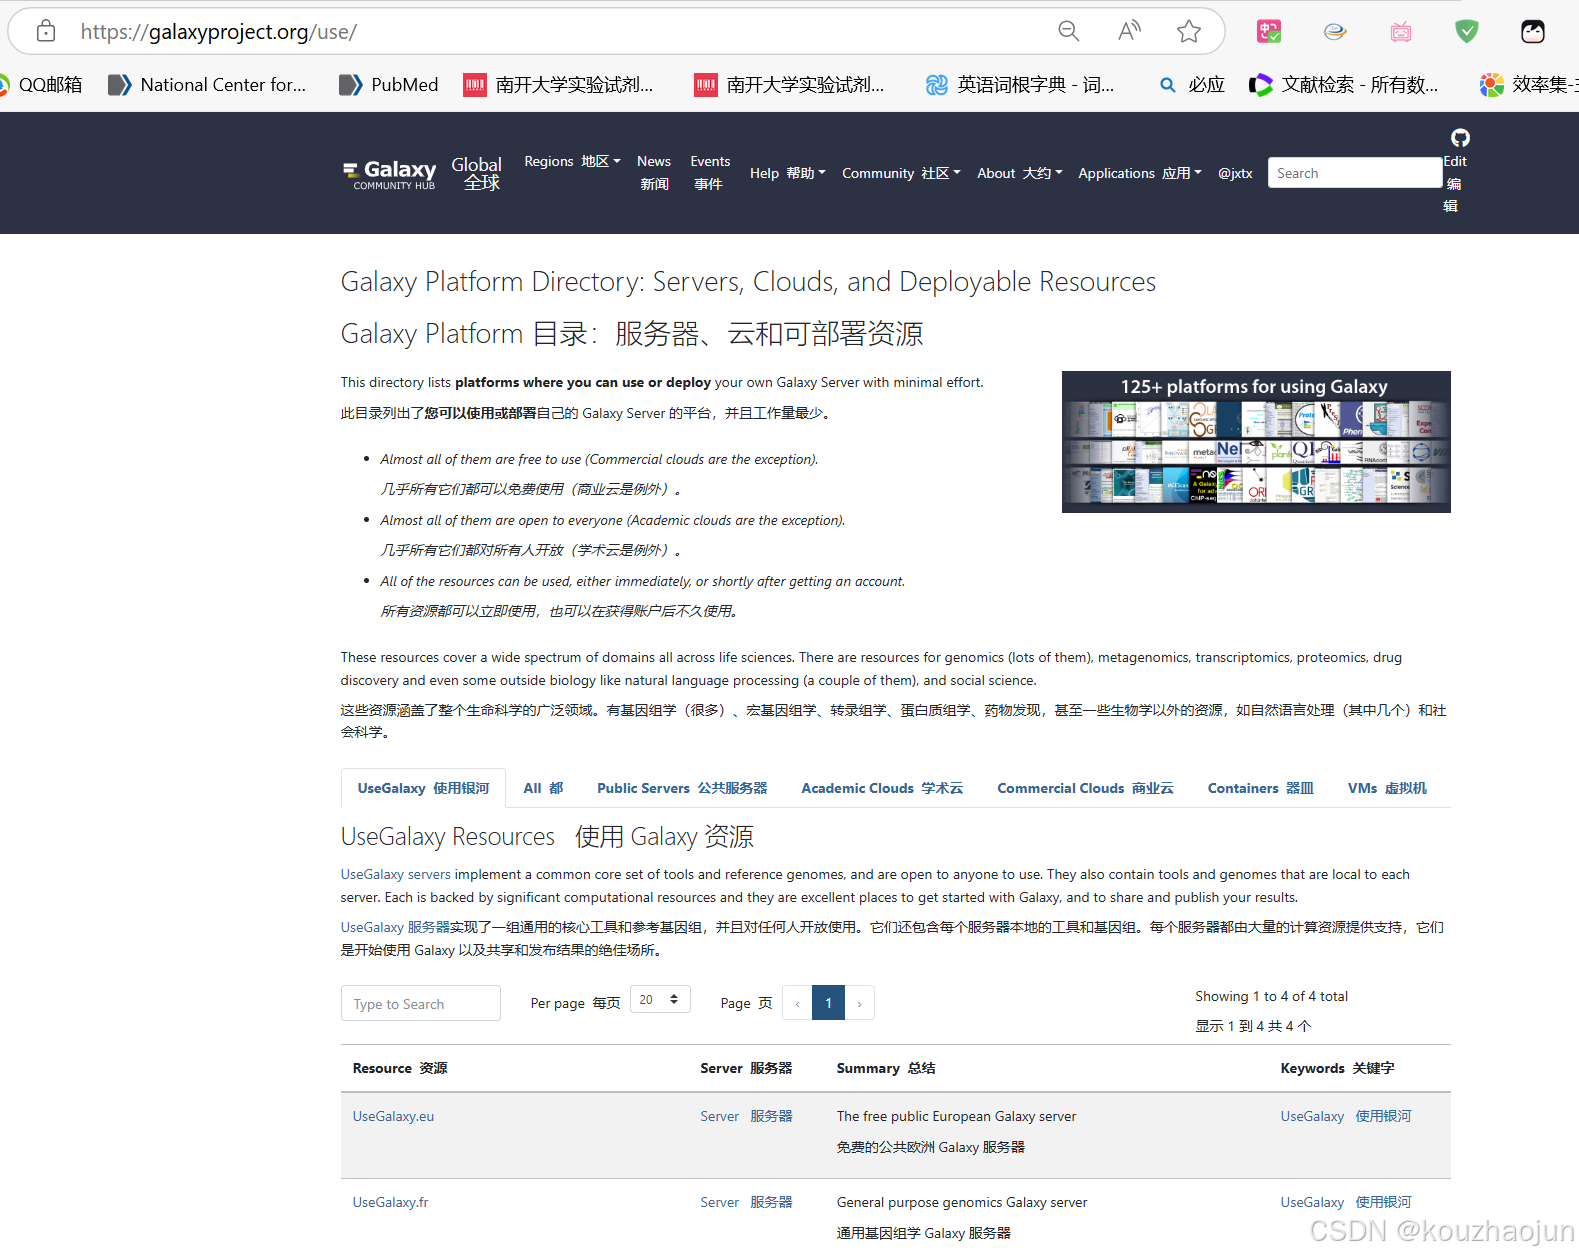The image size is (1579, 1258).
Task: Expand the Applications 应用 dropdown menu
Action: tap(1139, 173)
